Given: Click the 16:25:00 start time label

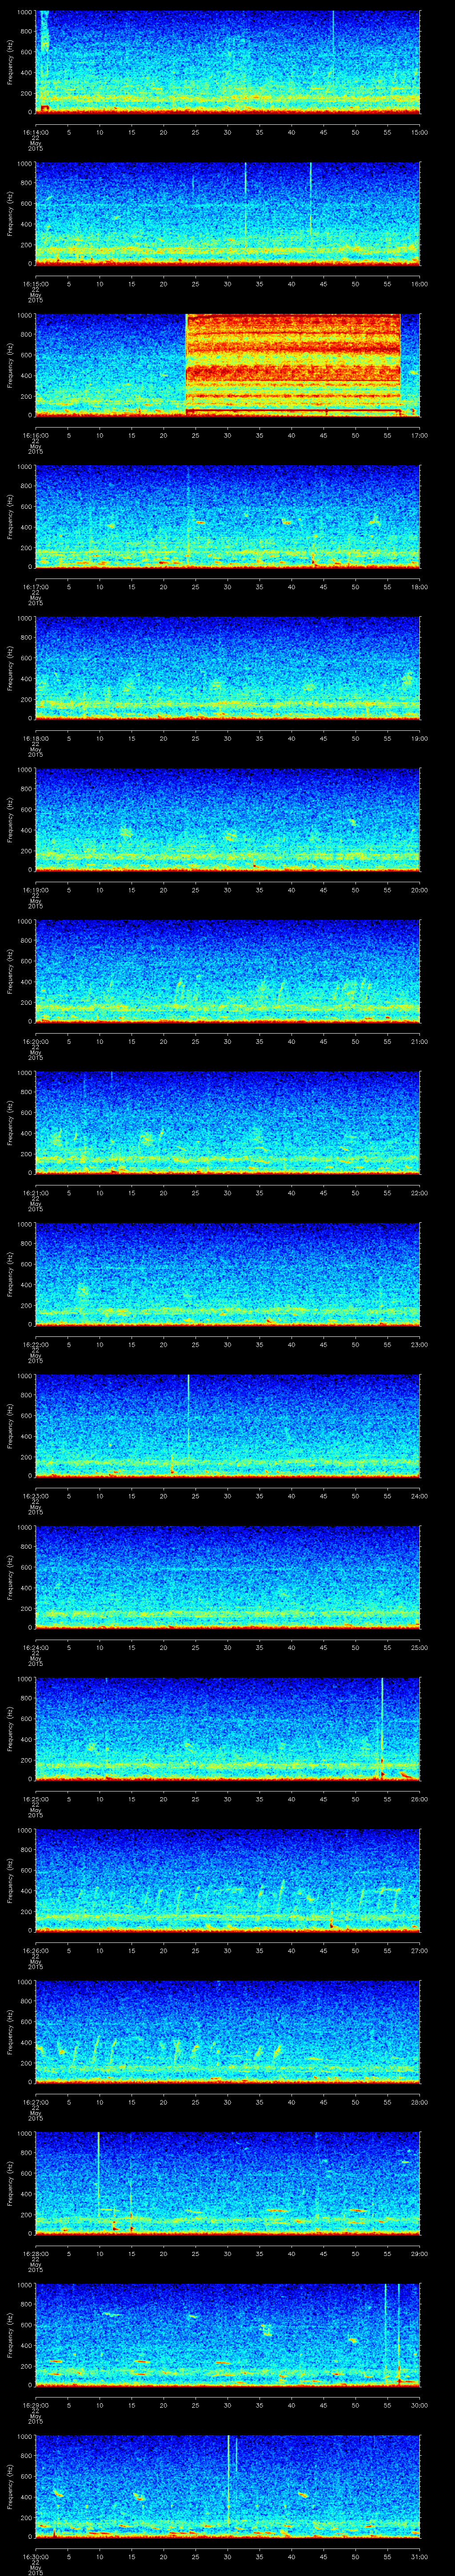Looking at the screenshot, I should coord(35,1799).
